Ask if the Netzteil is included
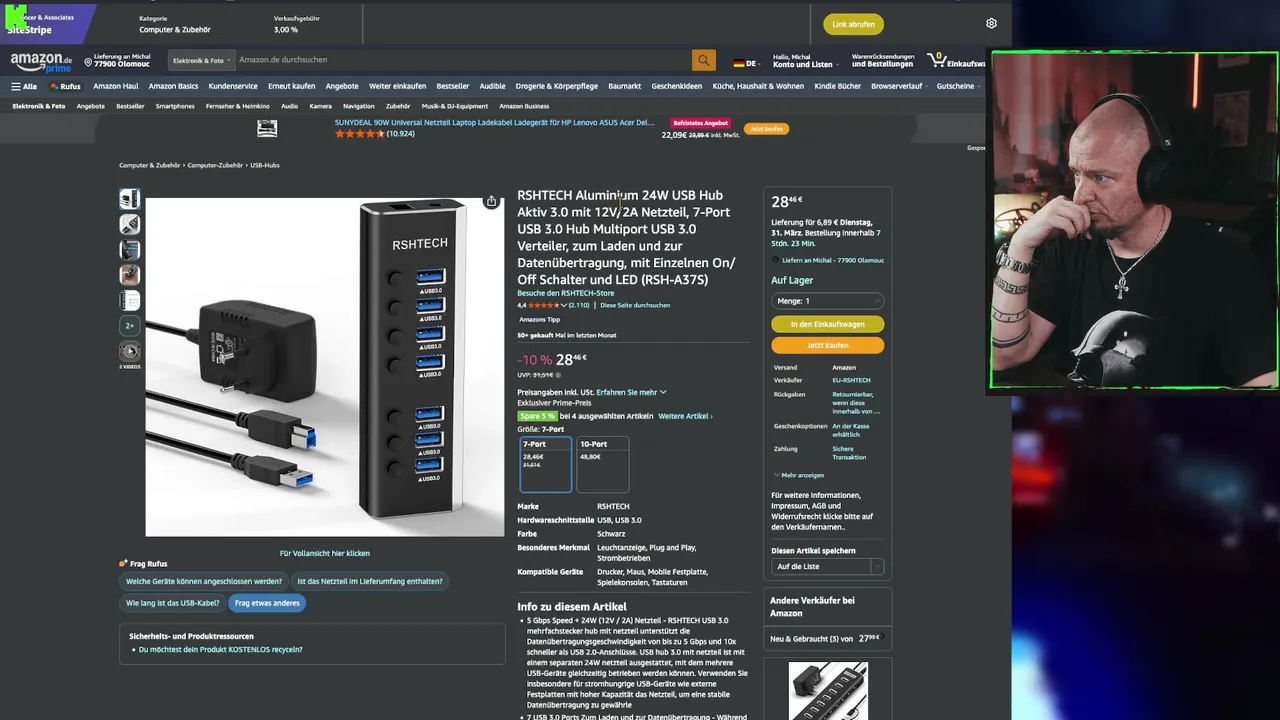1280x720 pixels. click(369, 581)
